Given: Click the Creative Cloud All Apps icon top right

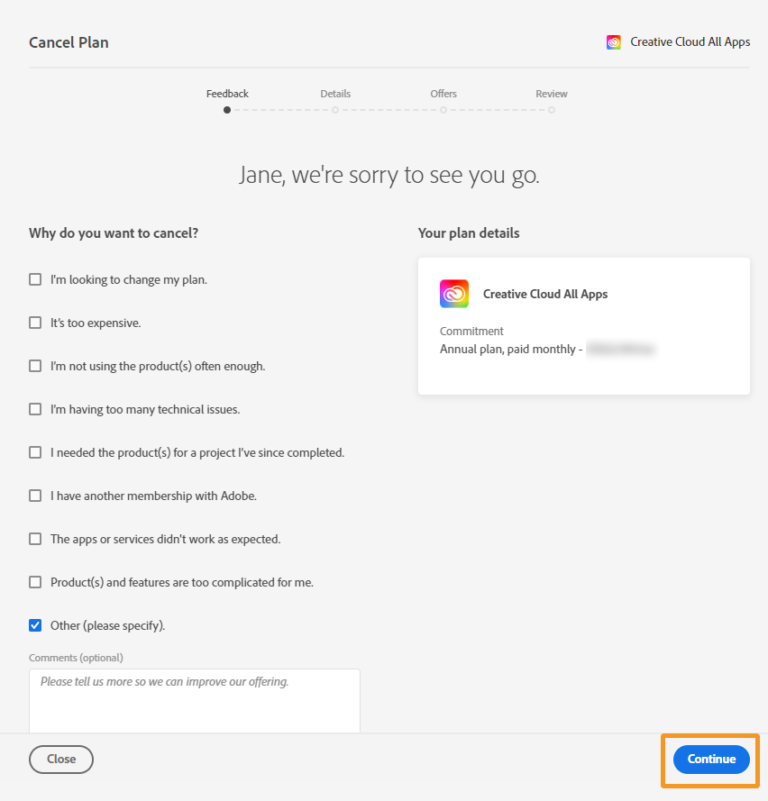Looking at the screenshot, I should pyautogui.click(x=613, y=42).
